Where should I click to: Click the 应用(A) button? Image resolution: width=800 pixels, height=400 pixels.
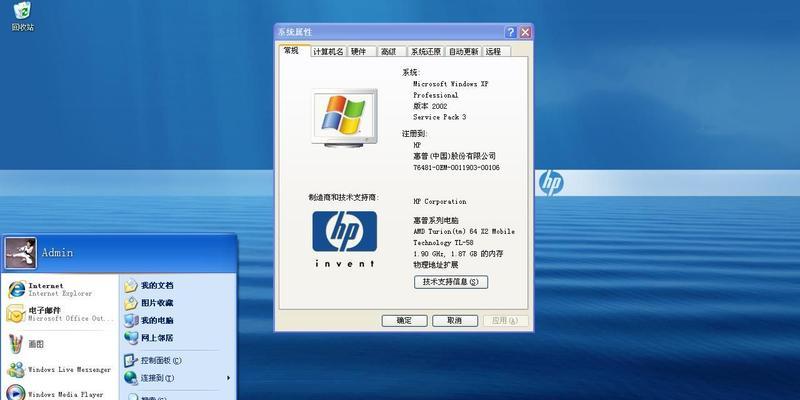505,320
